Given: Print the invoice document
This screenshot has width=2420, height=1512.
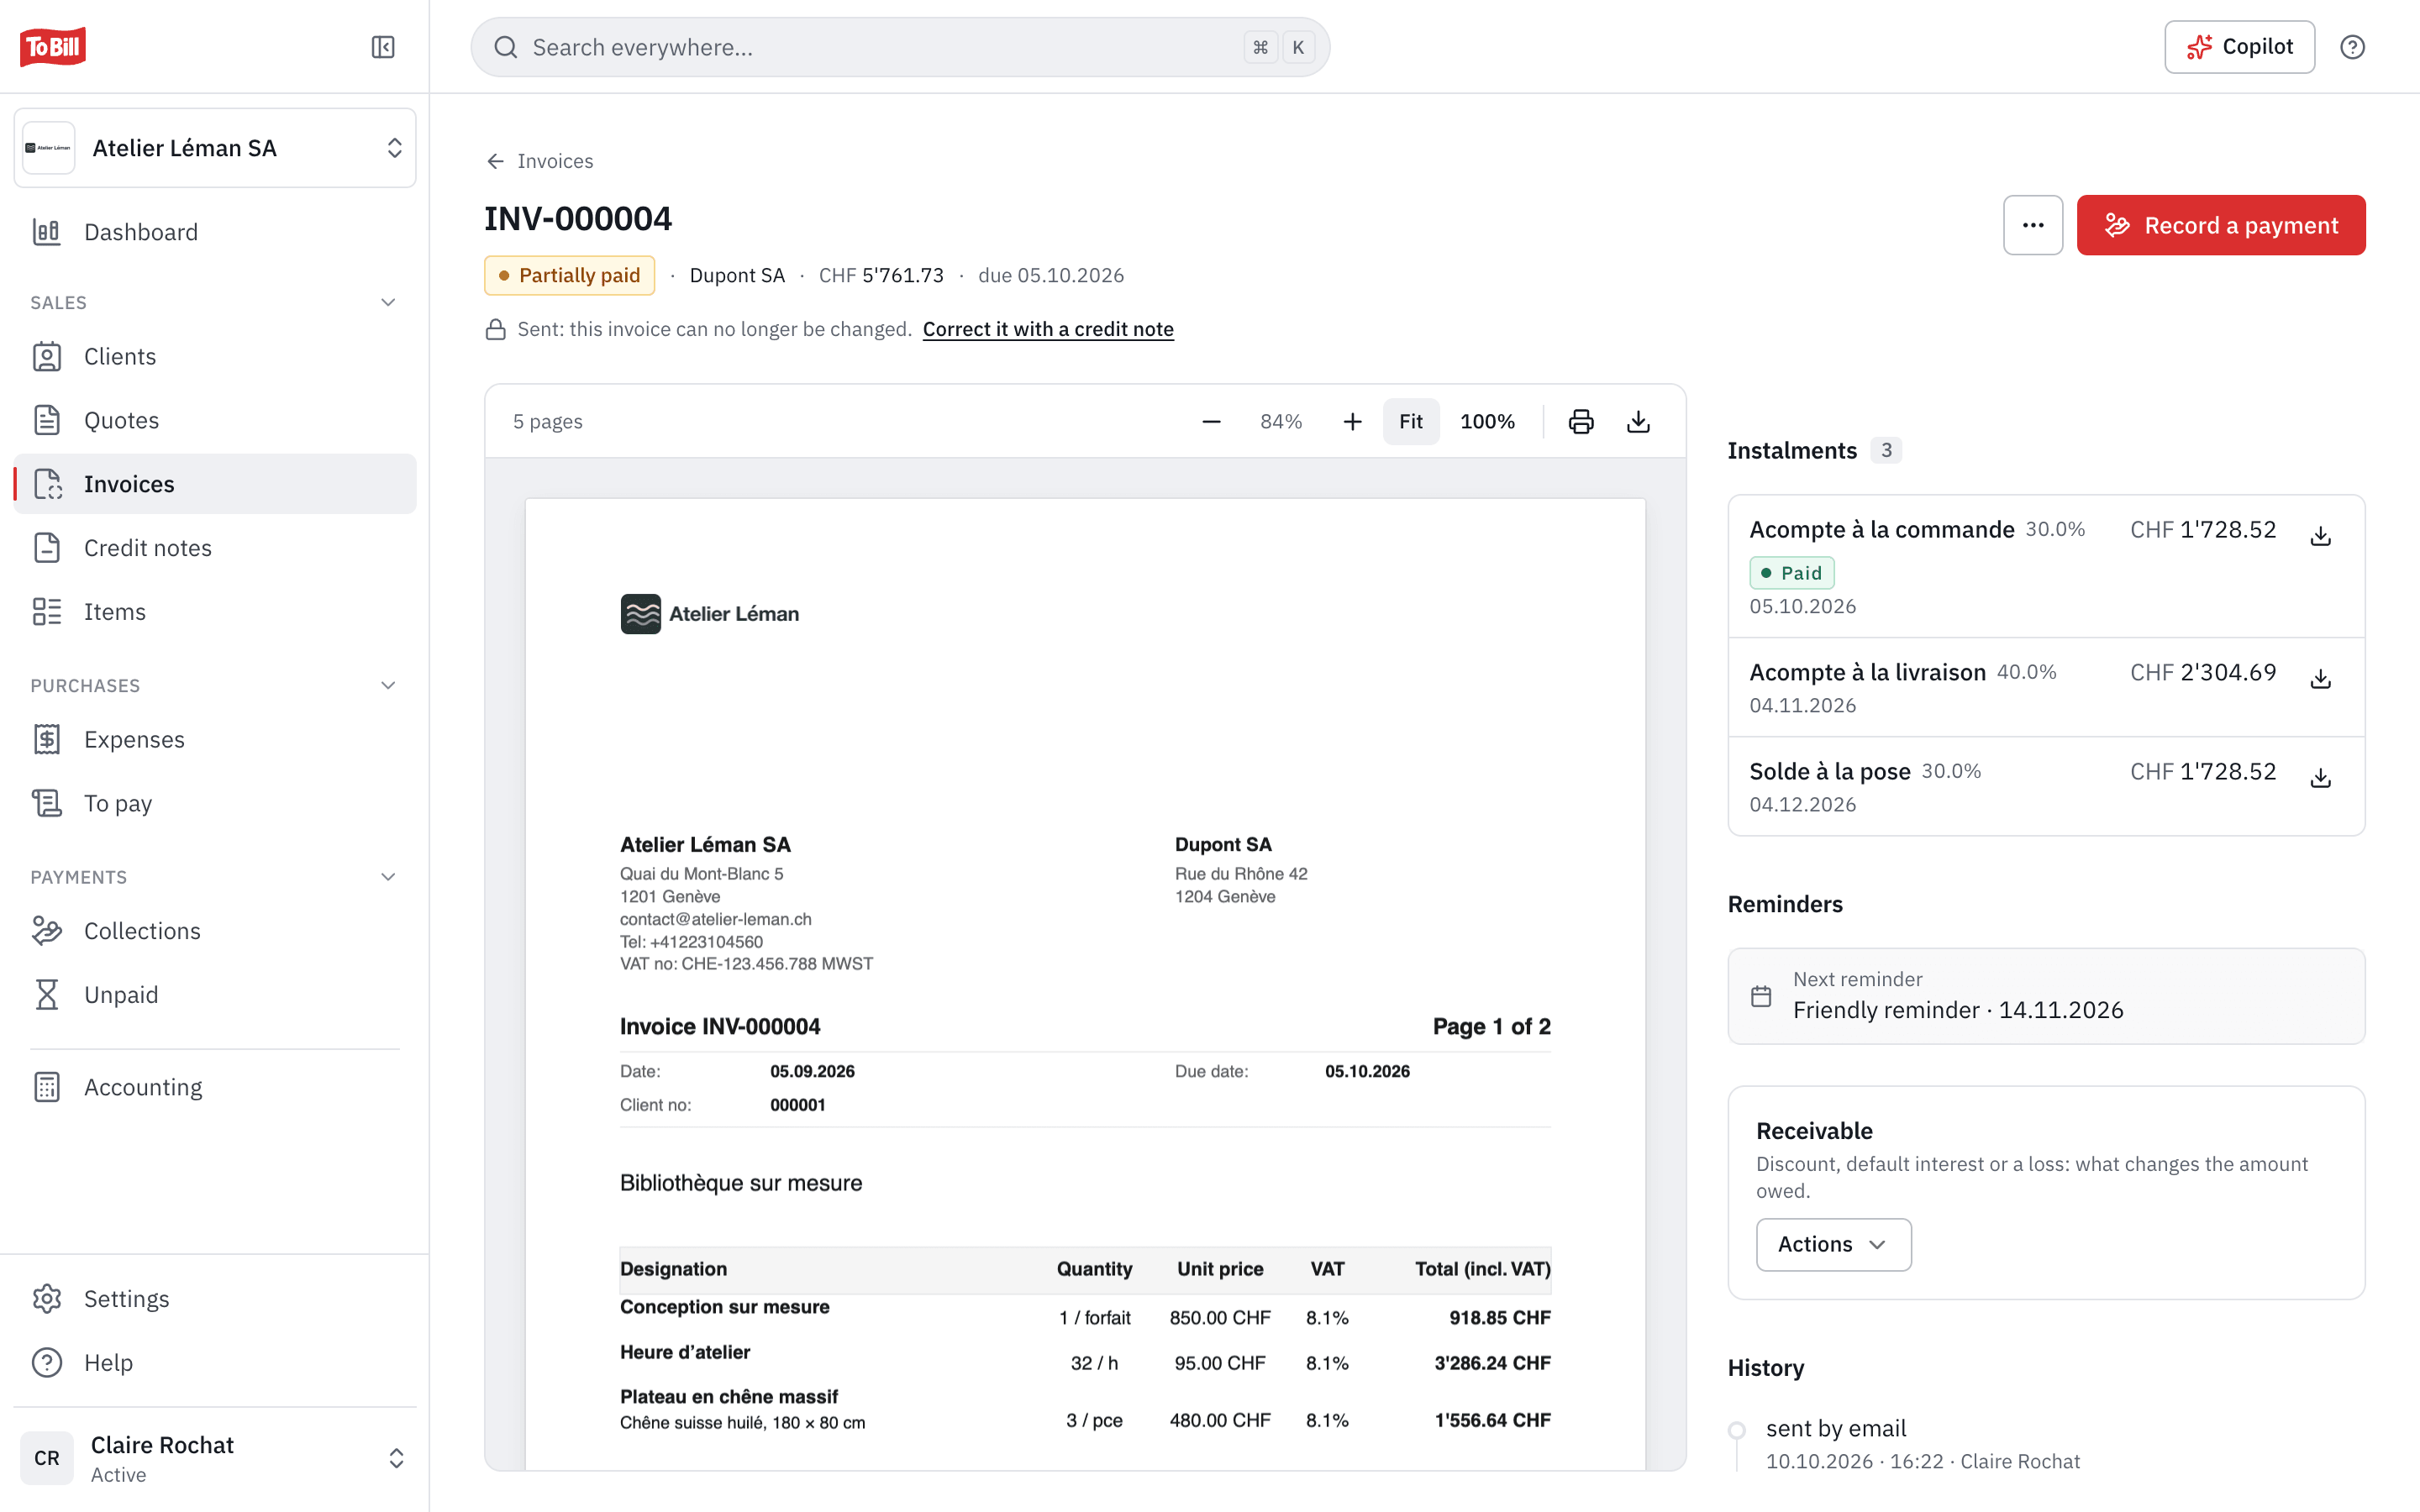Looking at the screenshot, I should pos(1580,421).
